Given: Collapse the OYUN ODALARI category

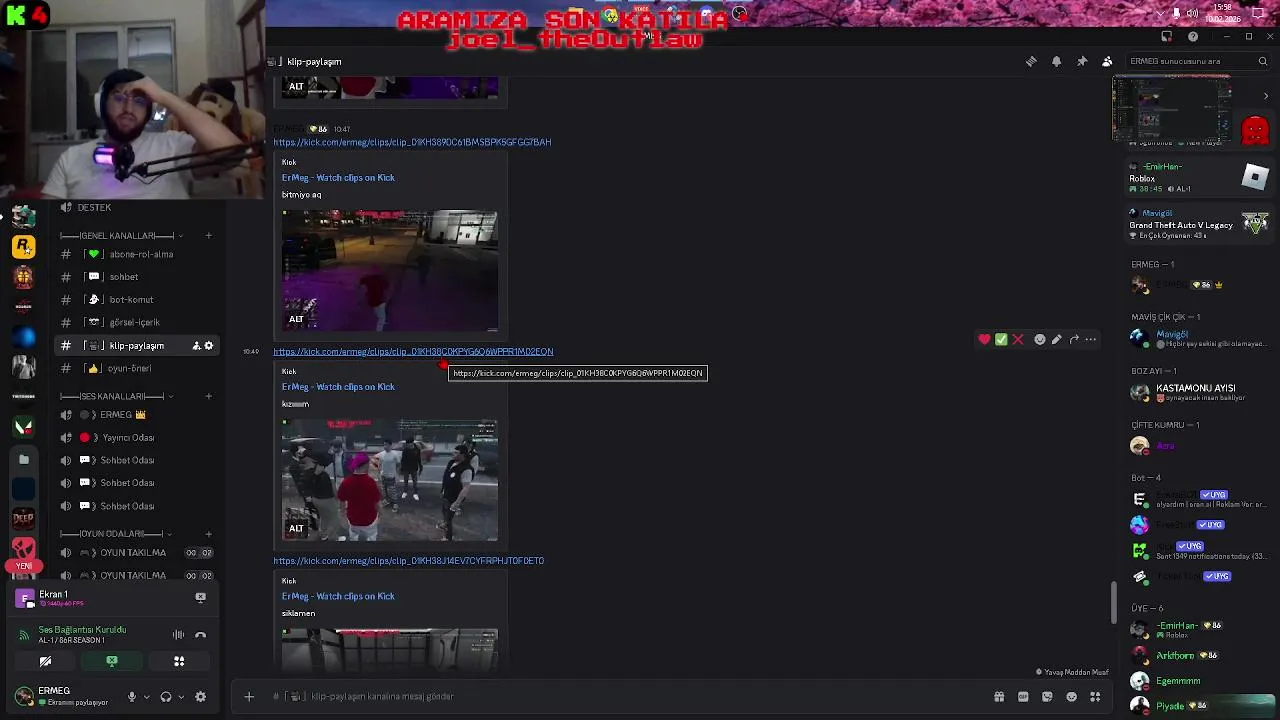Looking at the screenshot, I should [x=116, y=534].
